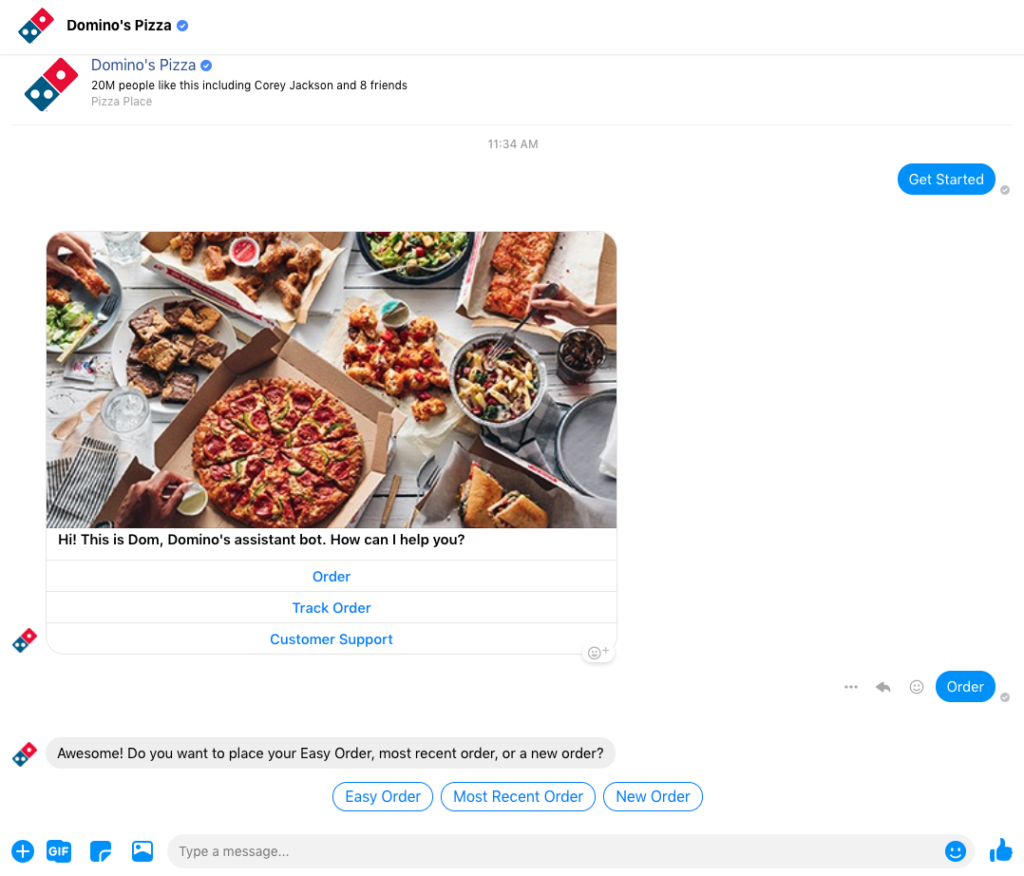Click the Get Started button
Screen dimensions: 1024x876
pos(945,179)
